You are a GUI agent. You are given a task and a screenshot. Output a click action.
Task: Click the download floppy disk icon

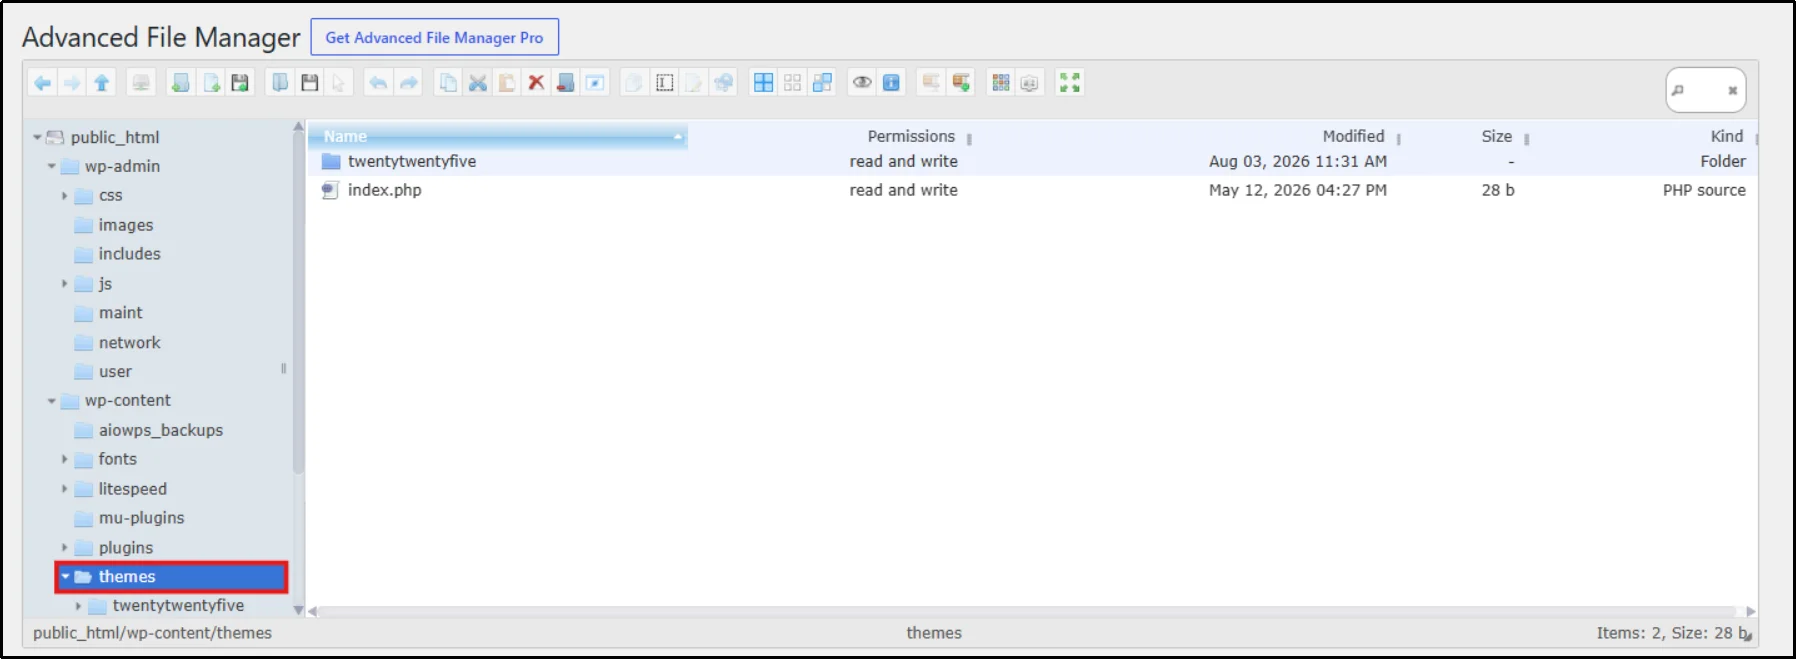pos(310,83)
